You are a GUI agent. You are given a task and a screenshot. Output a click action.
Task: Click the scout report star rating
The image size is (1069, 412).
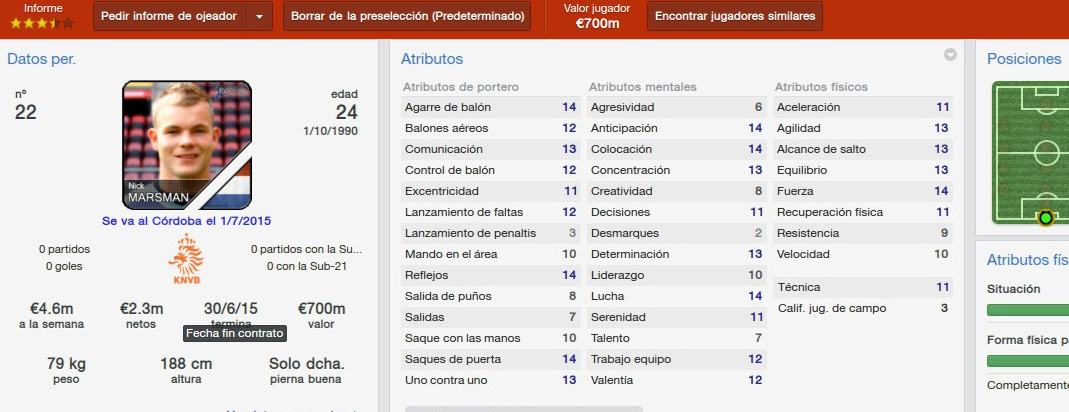(x=42, y=23)
